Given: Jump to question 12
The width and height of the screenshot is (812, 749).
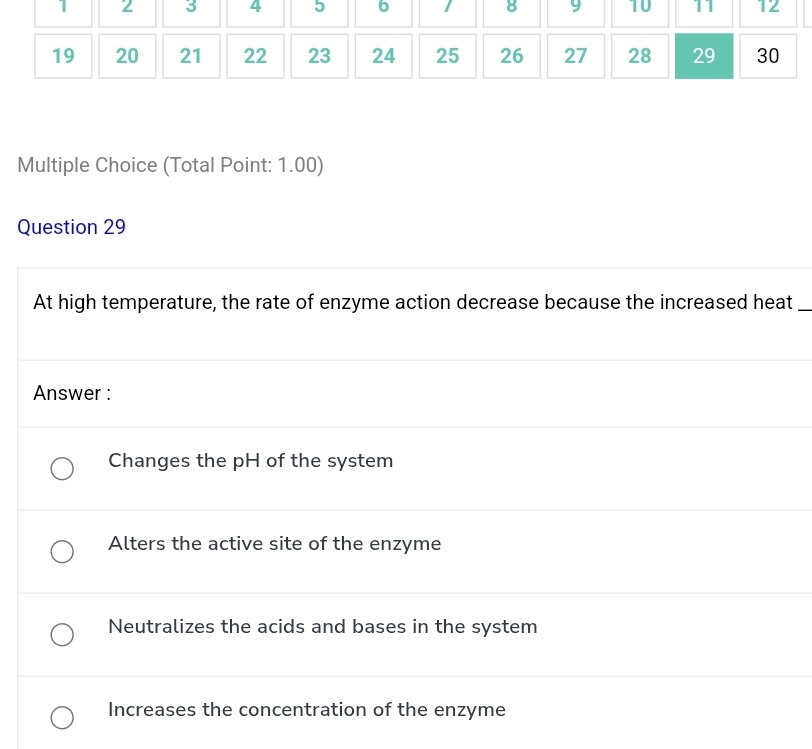Looking at the screenshot, I should tap(768, 8).
